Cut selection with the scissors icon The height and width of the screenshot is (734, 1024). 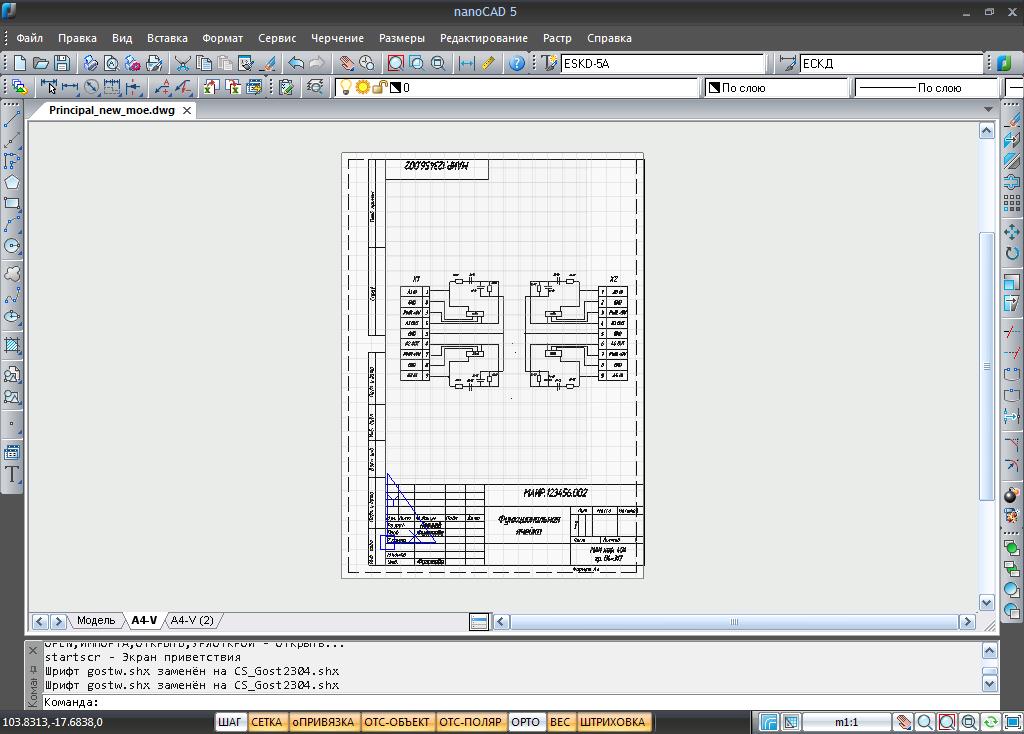pyautogui.click(x=183, y=63)
